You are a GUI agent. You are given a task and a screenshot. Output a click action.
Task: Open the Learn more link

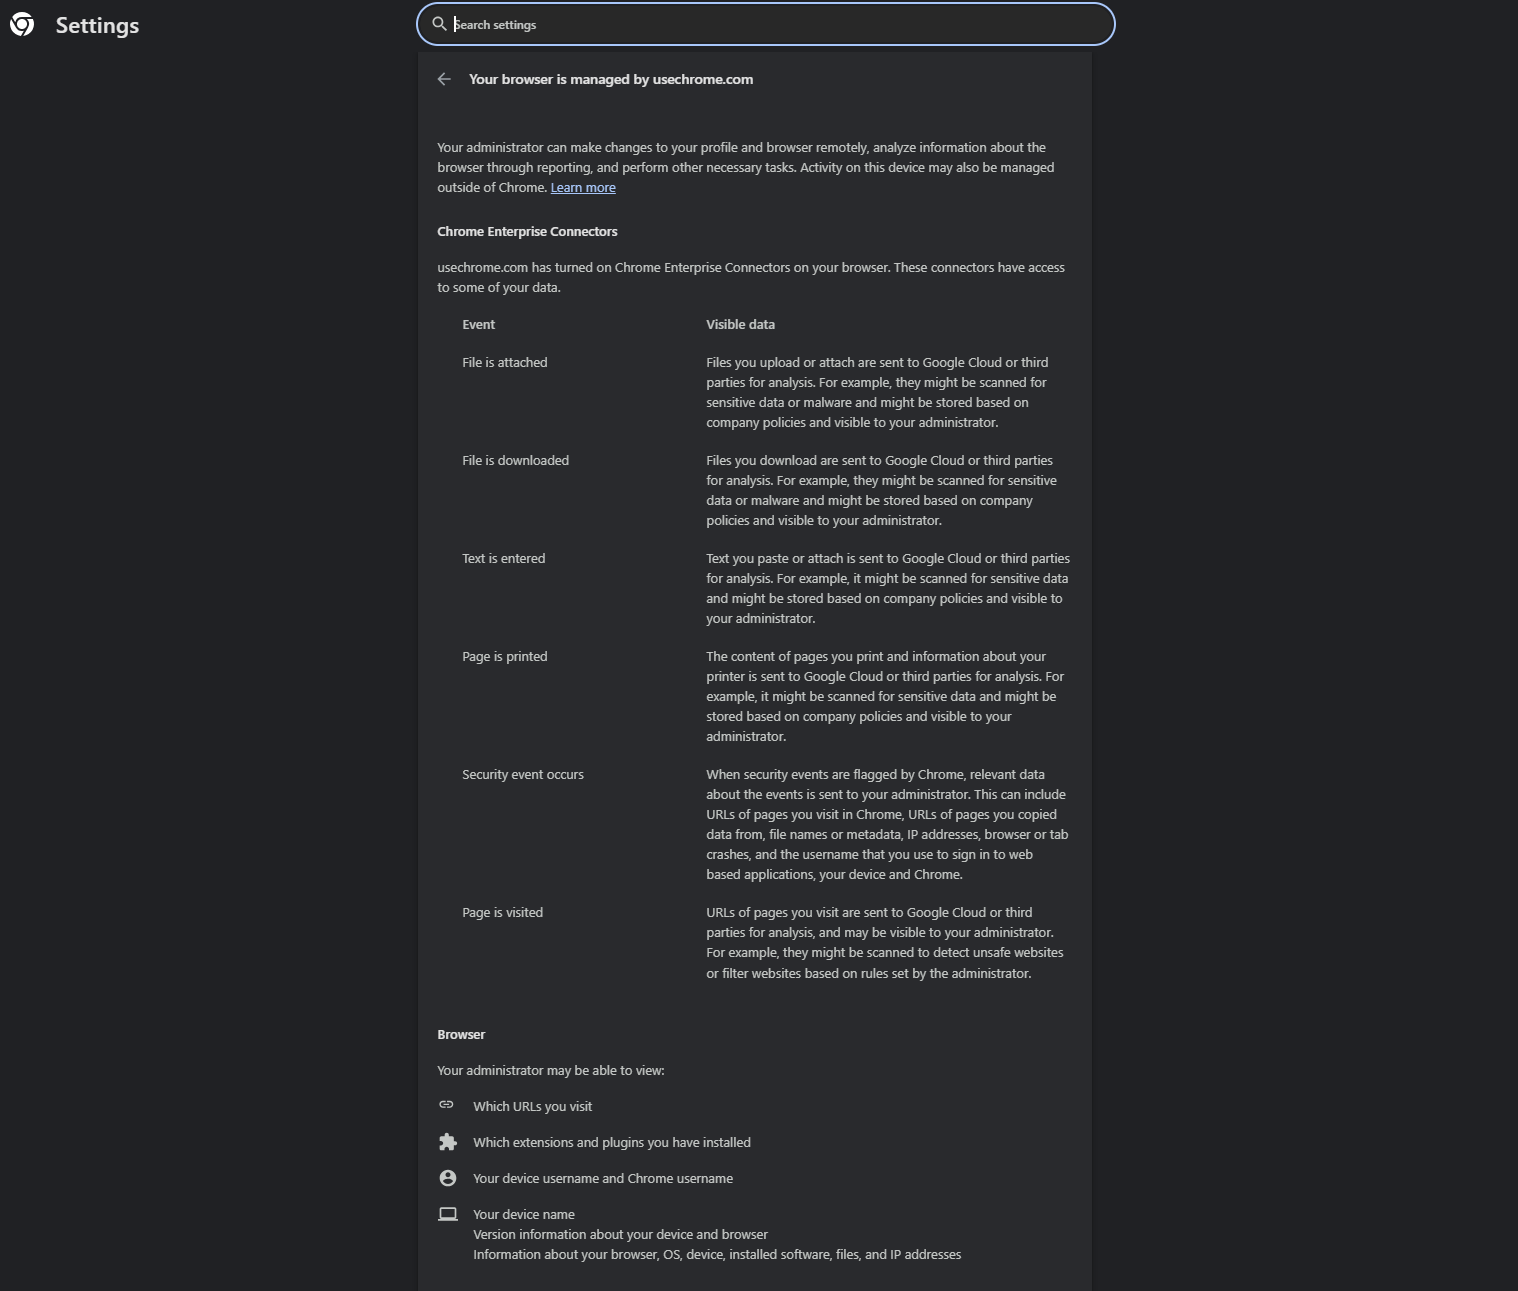(583, 188)
